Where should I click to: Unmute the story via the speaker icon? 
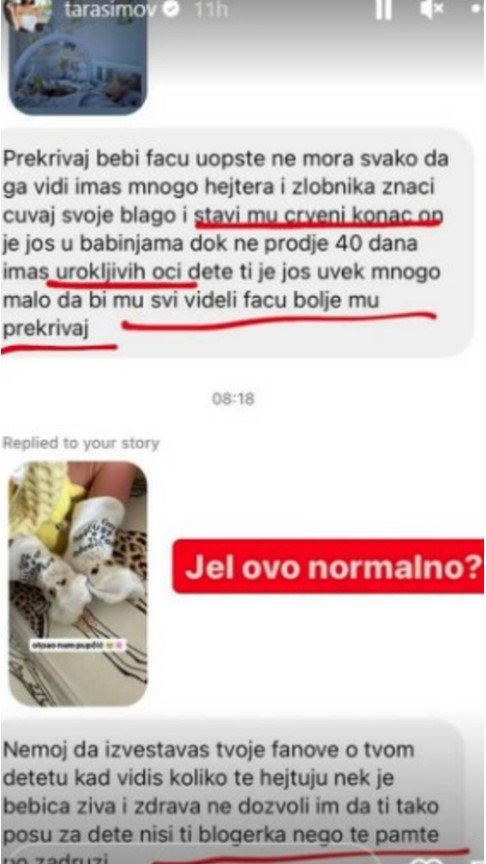[431, 9]
